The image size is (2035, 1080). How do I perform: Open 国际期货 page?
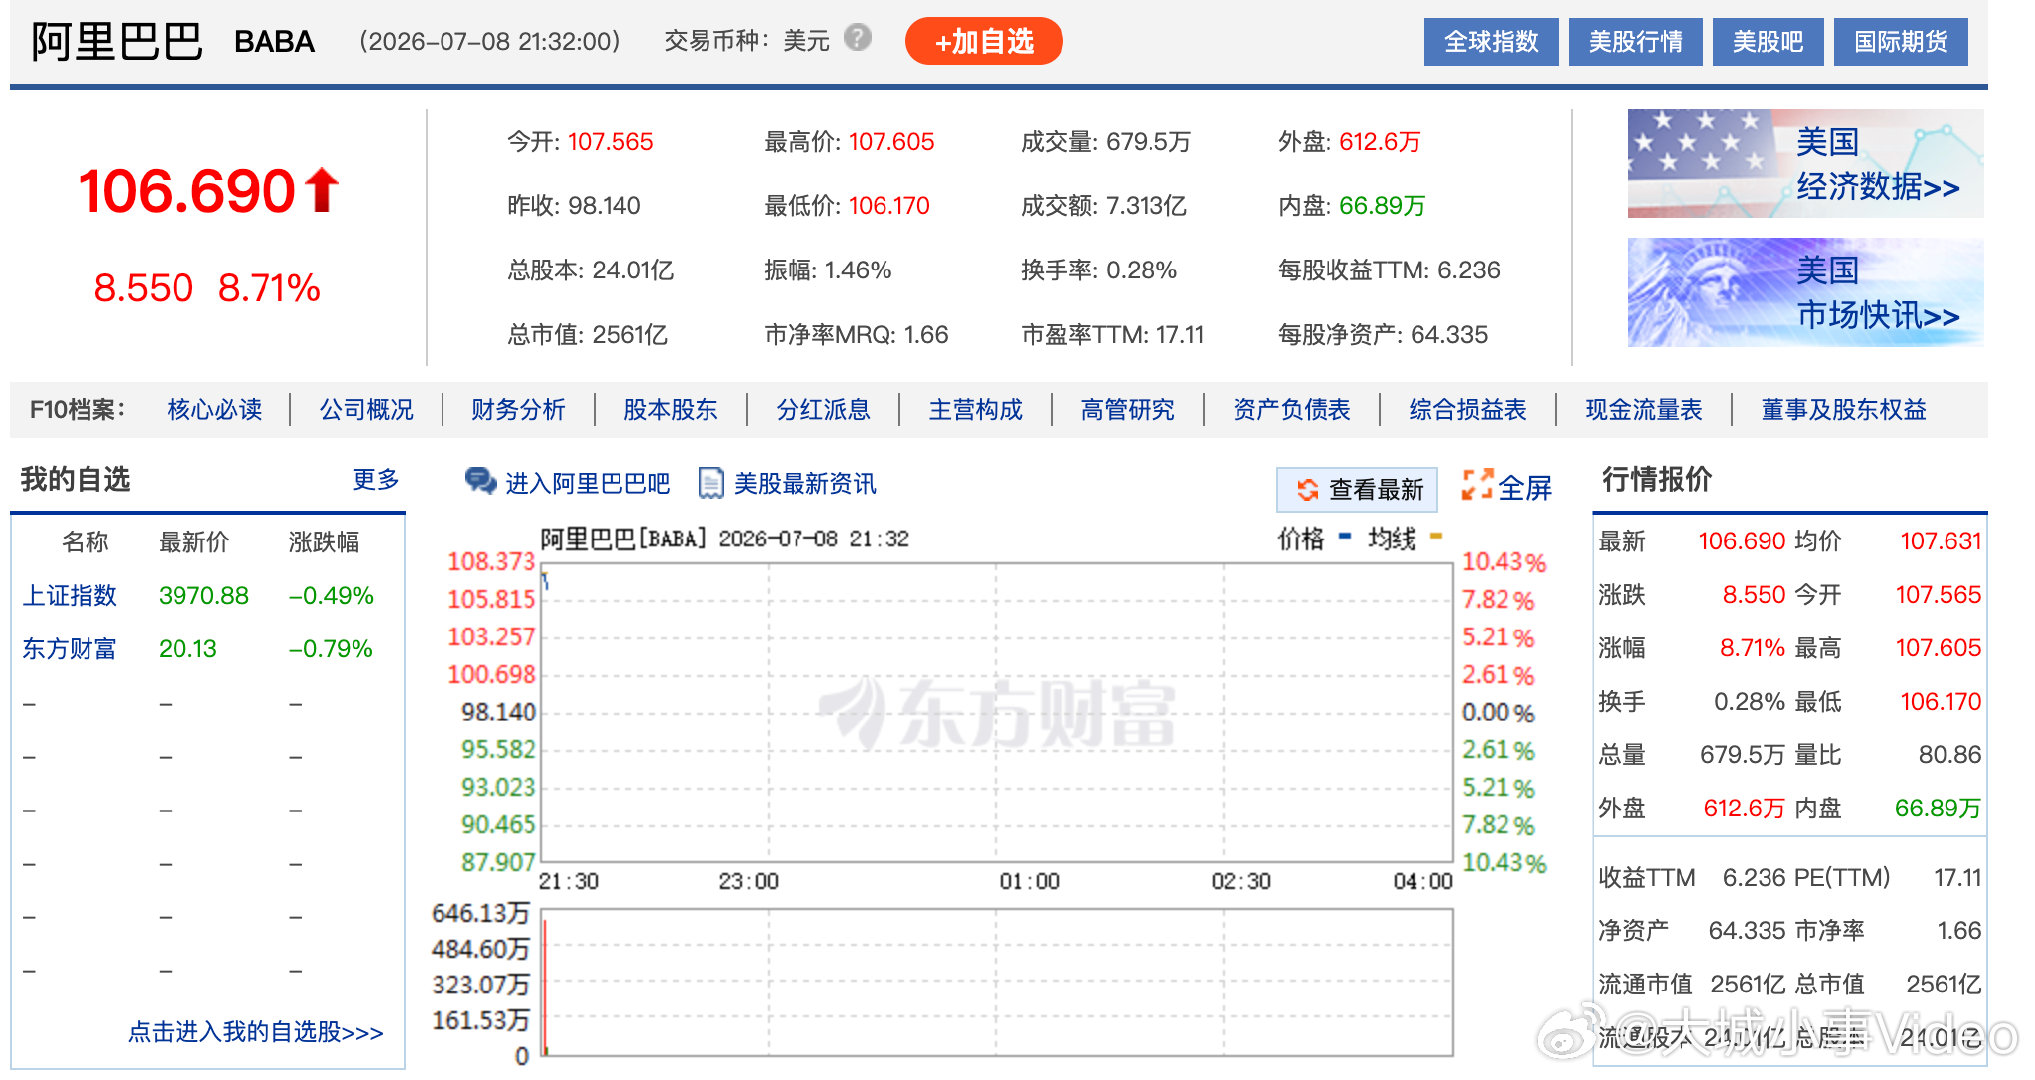tap(1901, 42)
